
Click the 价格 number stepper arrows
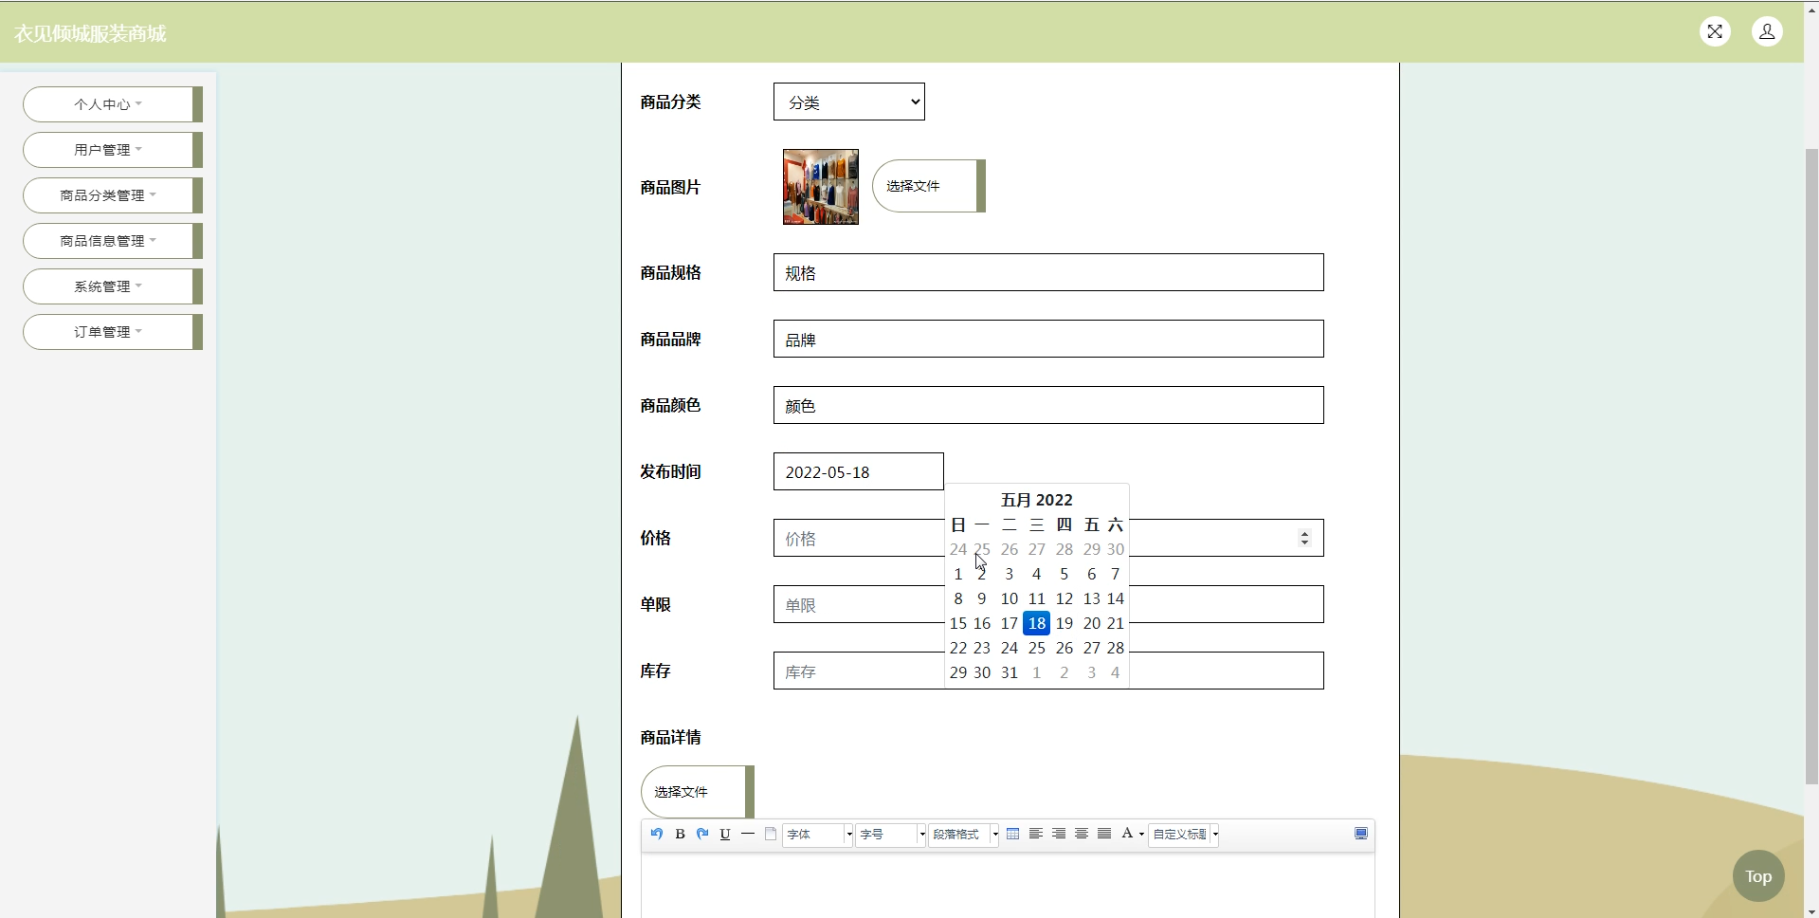click(x=1304, y=538)
